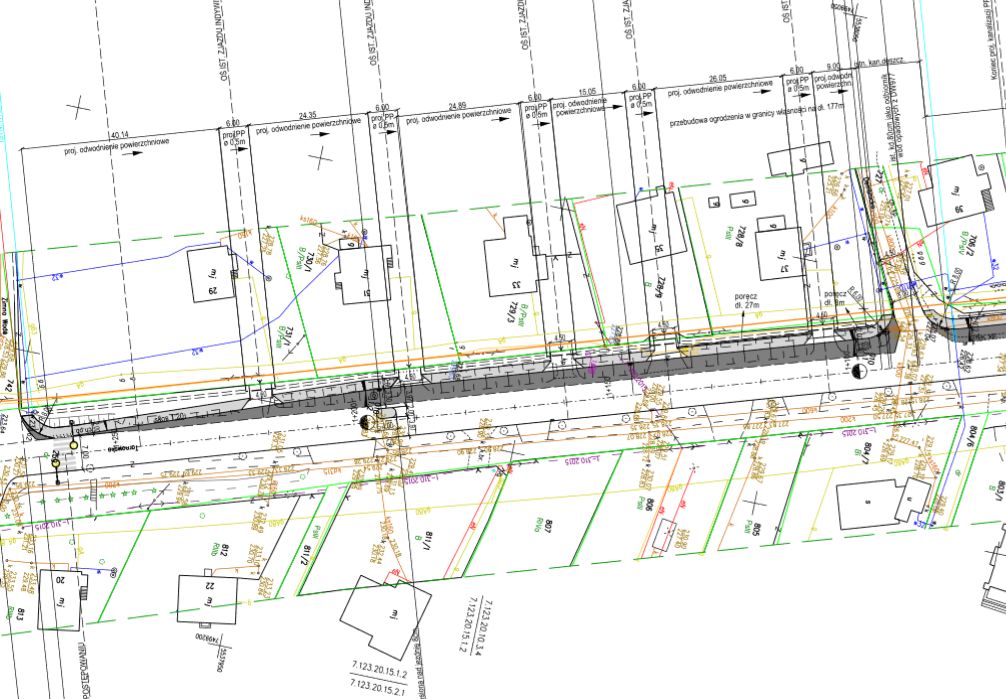
Task: Select parcel number 807
Action: (x=549, y=528)
